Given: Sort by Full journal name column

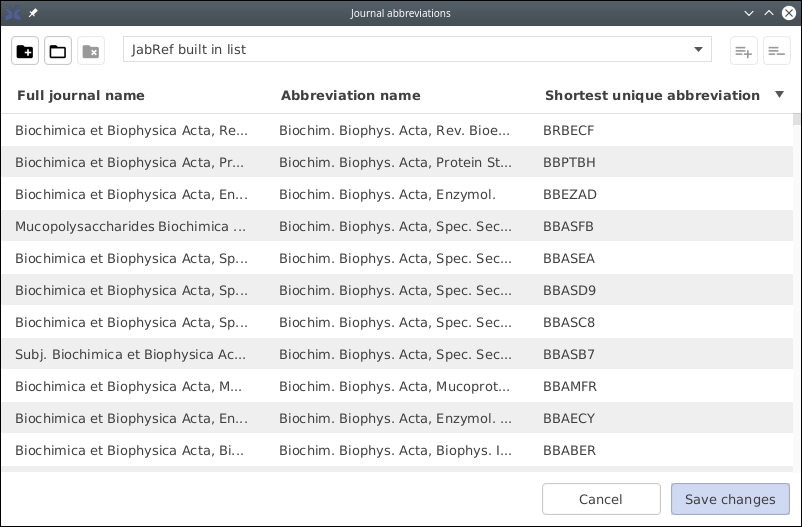Looking at the screenshot, I should pos(81,96).
